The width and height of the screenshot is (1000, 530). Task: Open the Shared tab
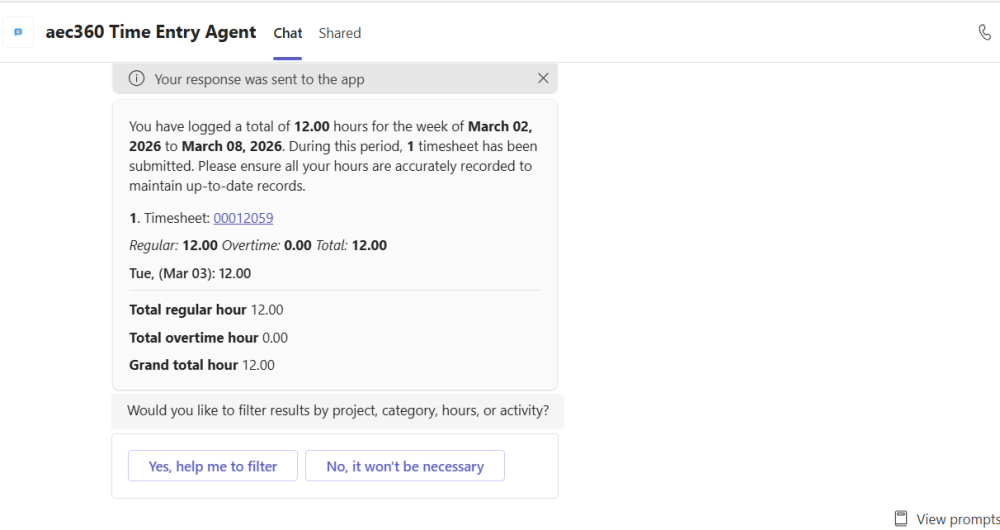click(340, 33)
